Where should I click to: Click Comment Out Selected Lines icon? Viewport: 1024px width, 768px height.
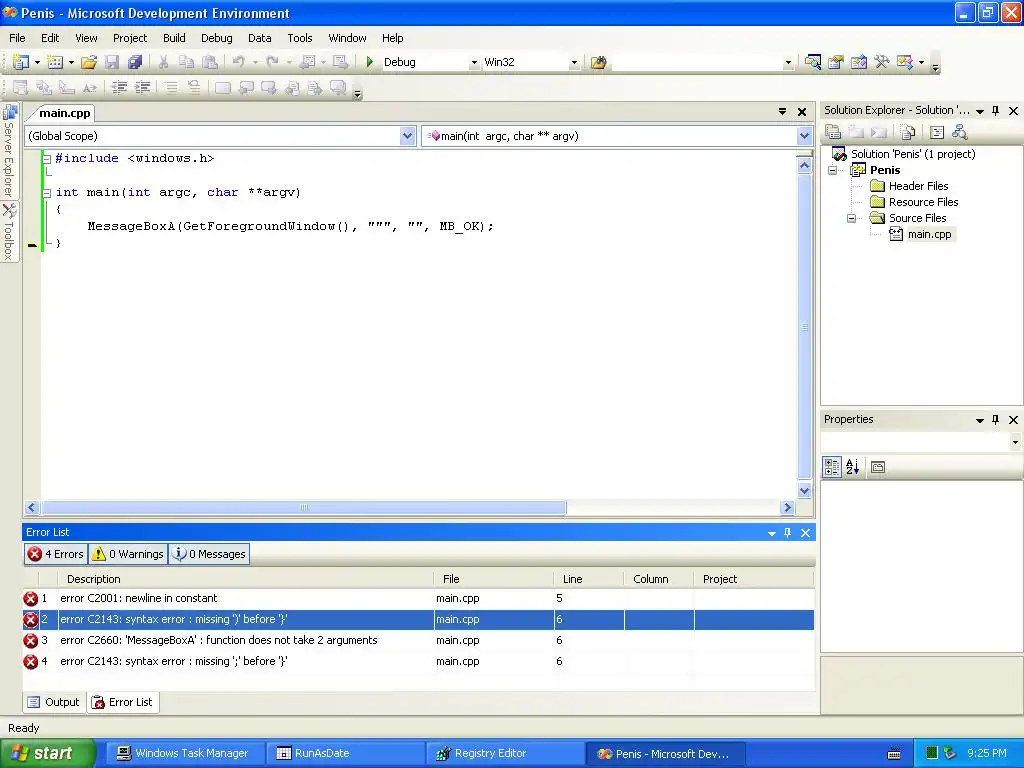[171, 87]
